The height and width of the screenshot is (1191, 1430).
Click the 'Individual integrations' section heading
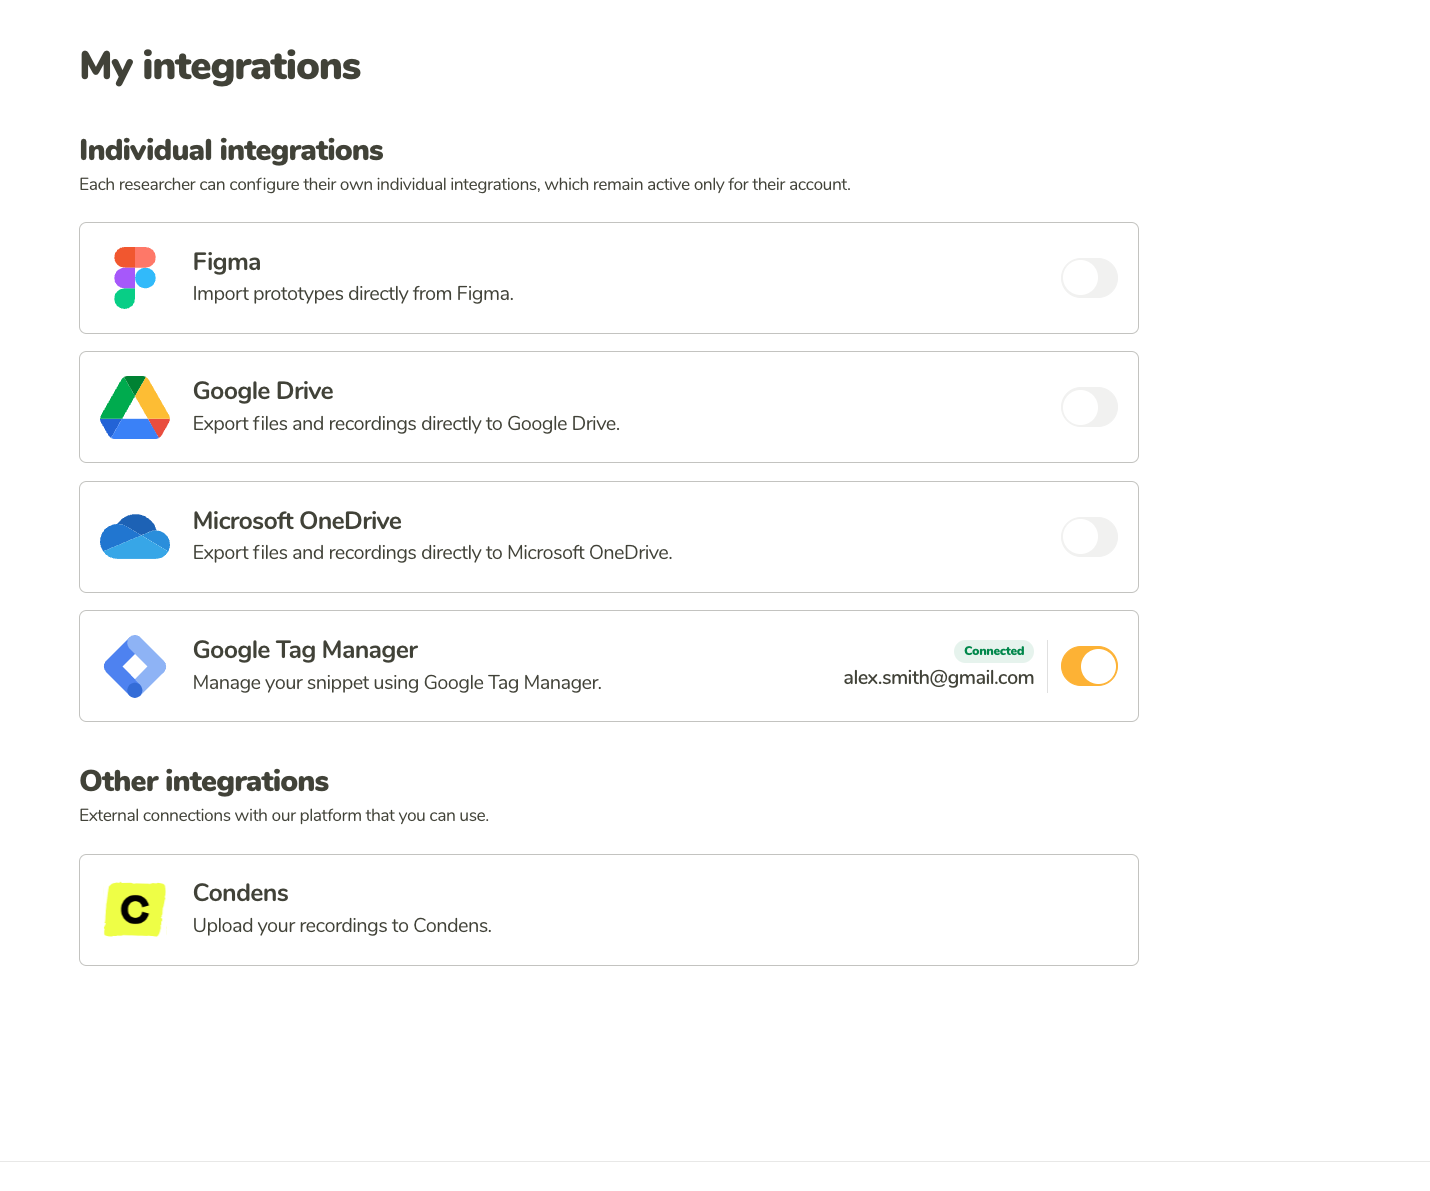[231, 150]
